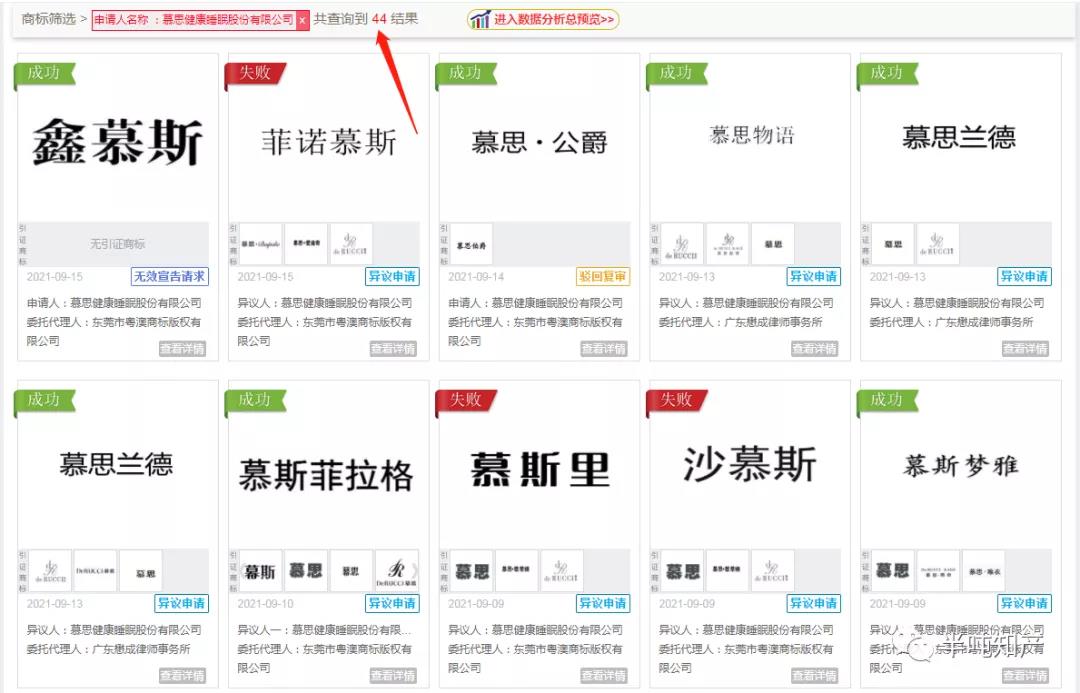Show 查看详情 for the 慕斯梦雅 card

pos(1026,676)
